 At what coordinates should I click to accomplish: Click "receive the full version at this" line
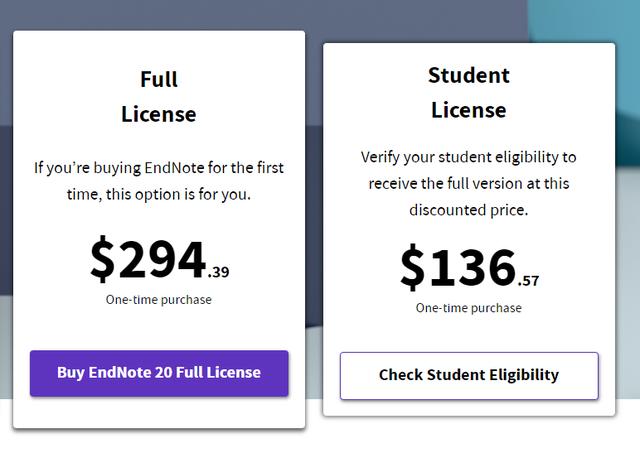[469, 183]
